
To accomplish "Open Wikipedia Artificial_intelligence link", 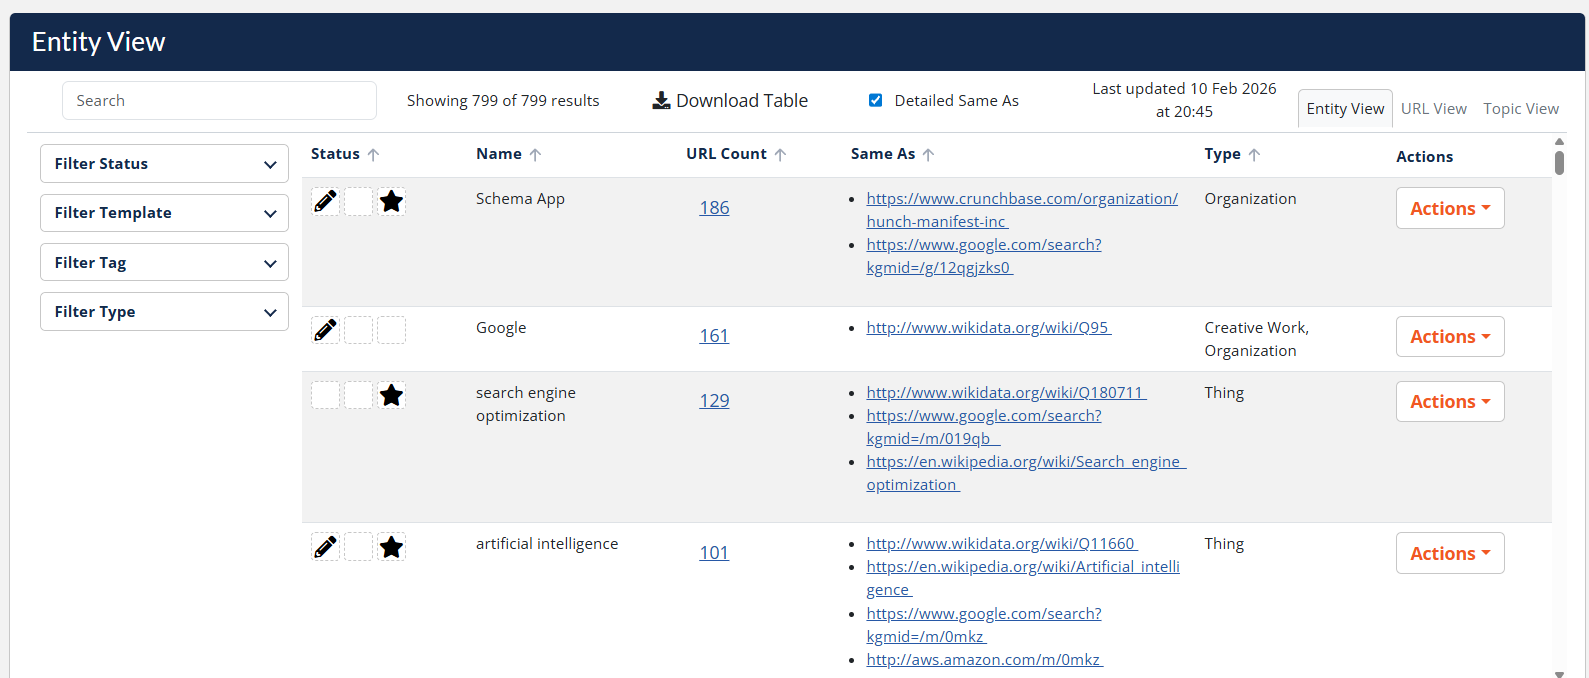I will point(1023,578).
